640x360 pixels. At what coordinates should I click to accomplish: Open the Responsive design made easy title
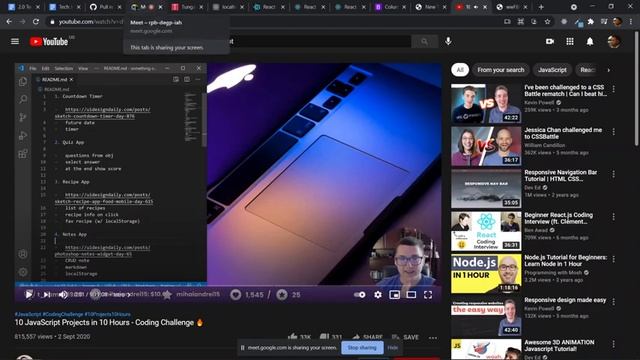pos(565,300)
